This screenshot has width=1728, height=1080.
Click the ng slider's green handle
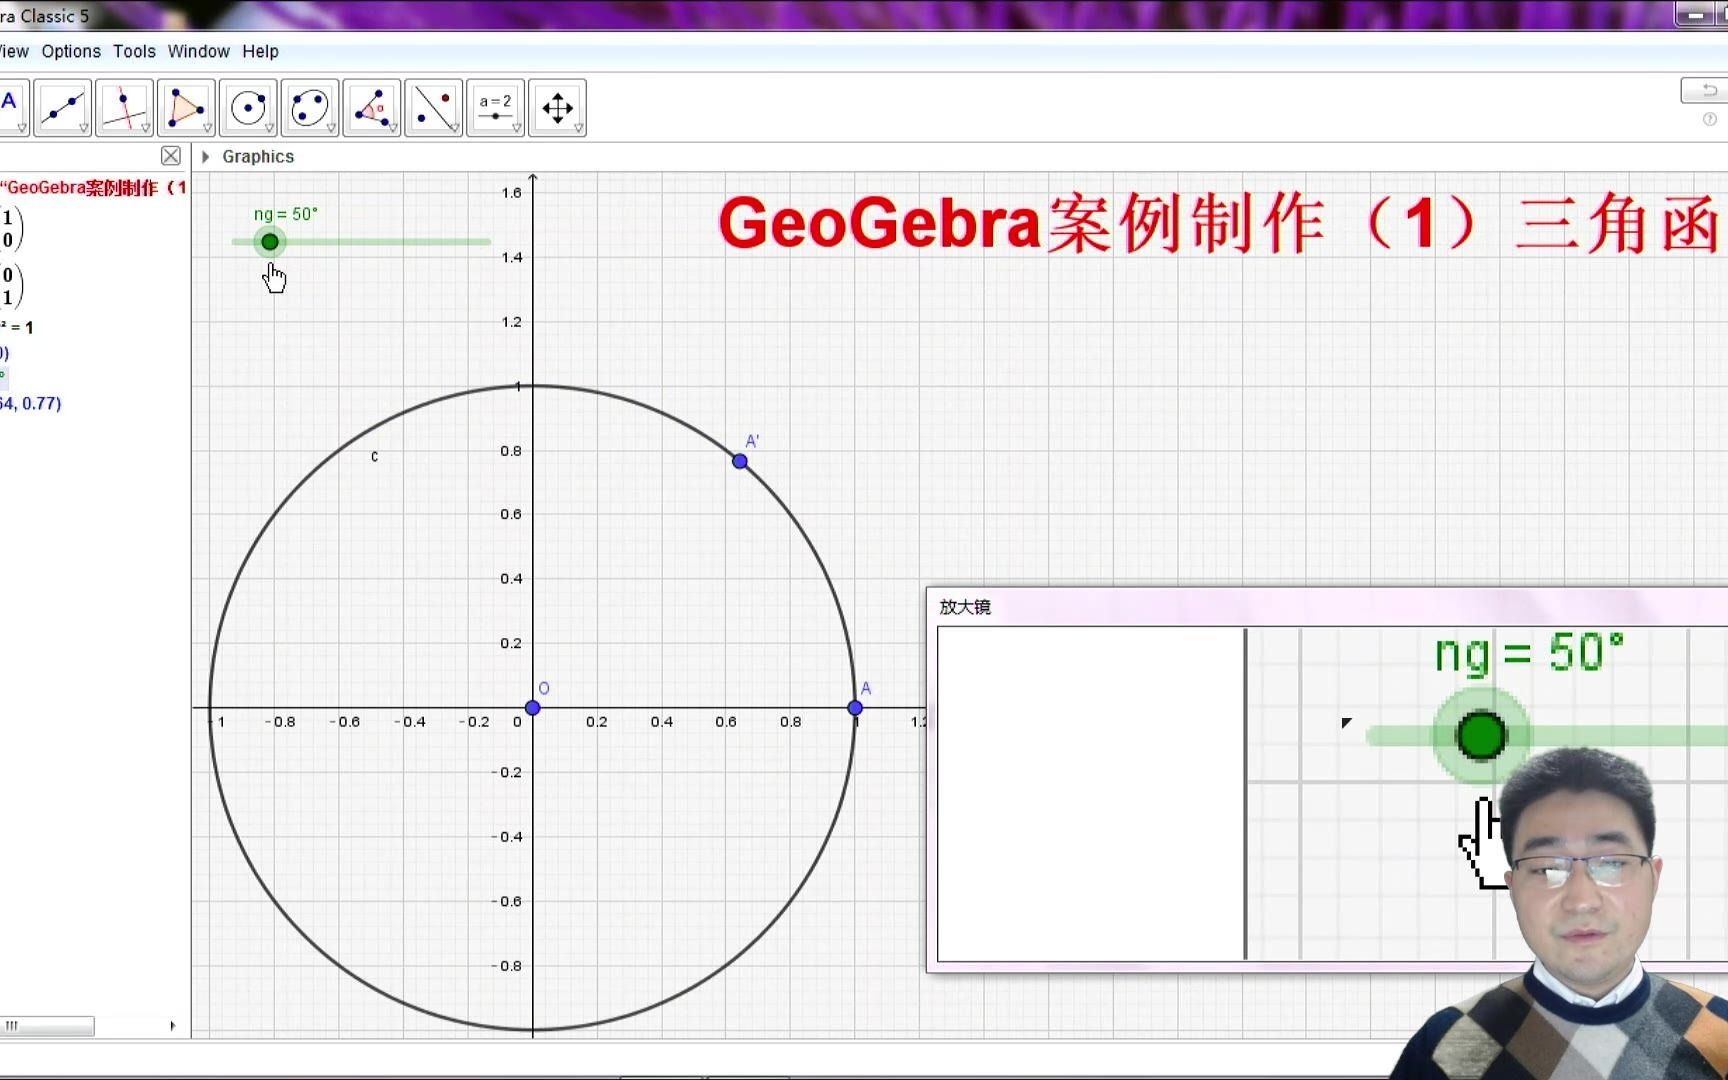coord(270,242)
